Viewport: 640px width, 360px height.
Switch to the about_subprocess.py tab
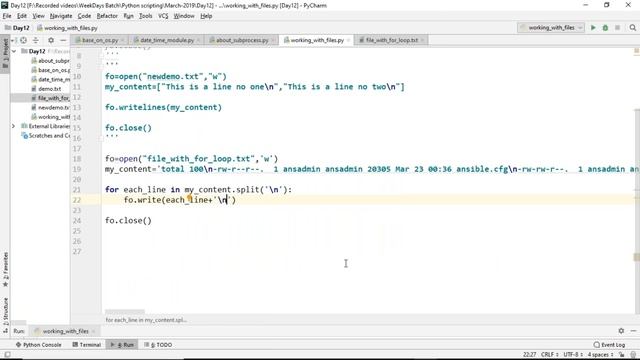pos(242,40)
